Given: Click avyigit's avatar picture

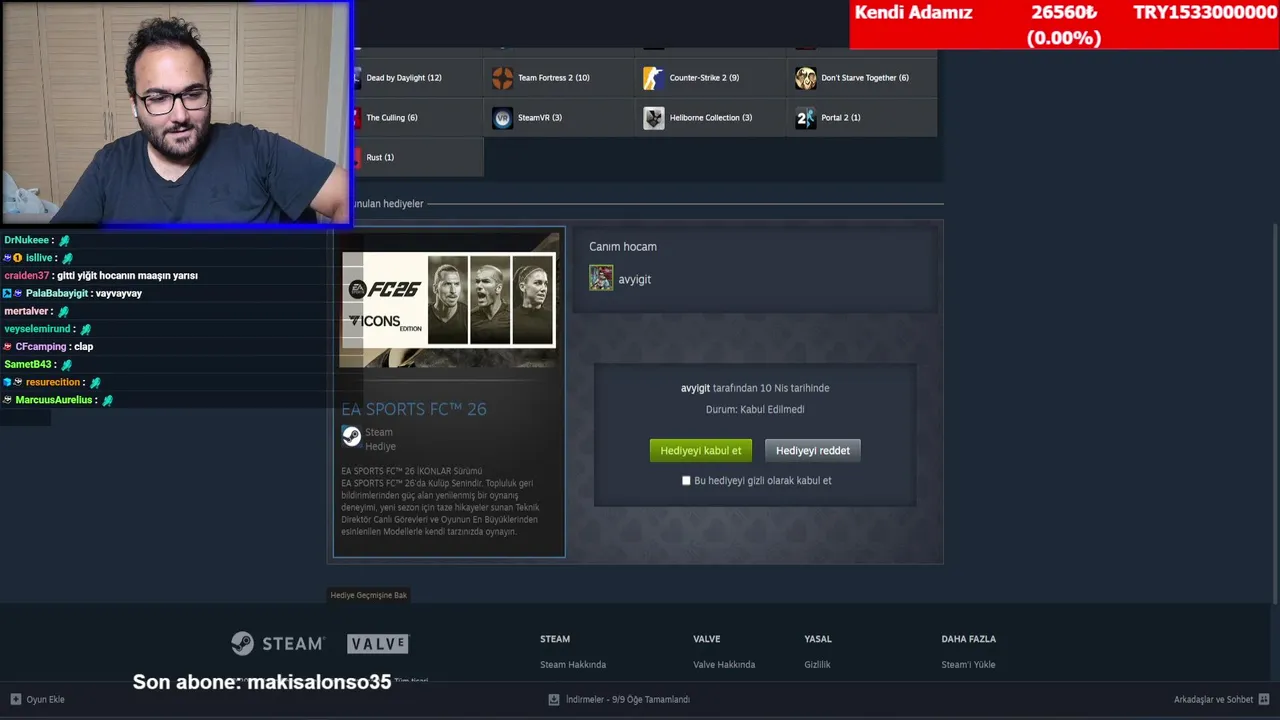Looking at the screenshot, I should (601, 278).
